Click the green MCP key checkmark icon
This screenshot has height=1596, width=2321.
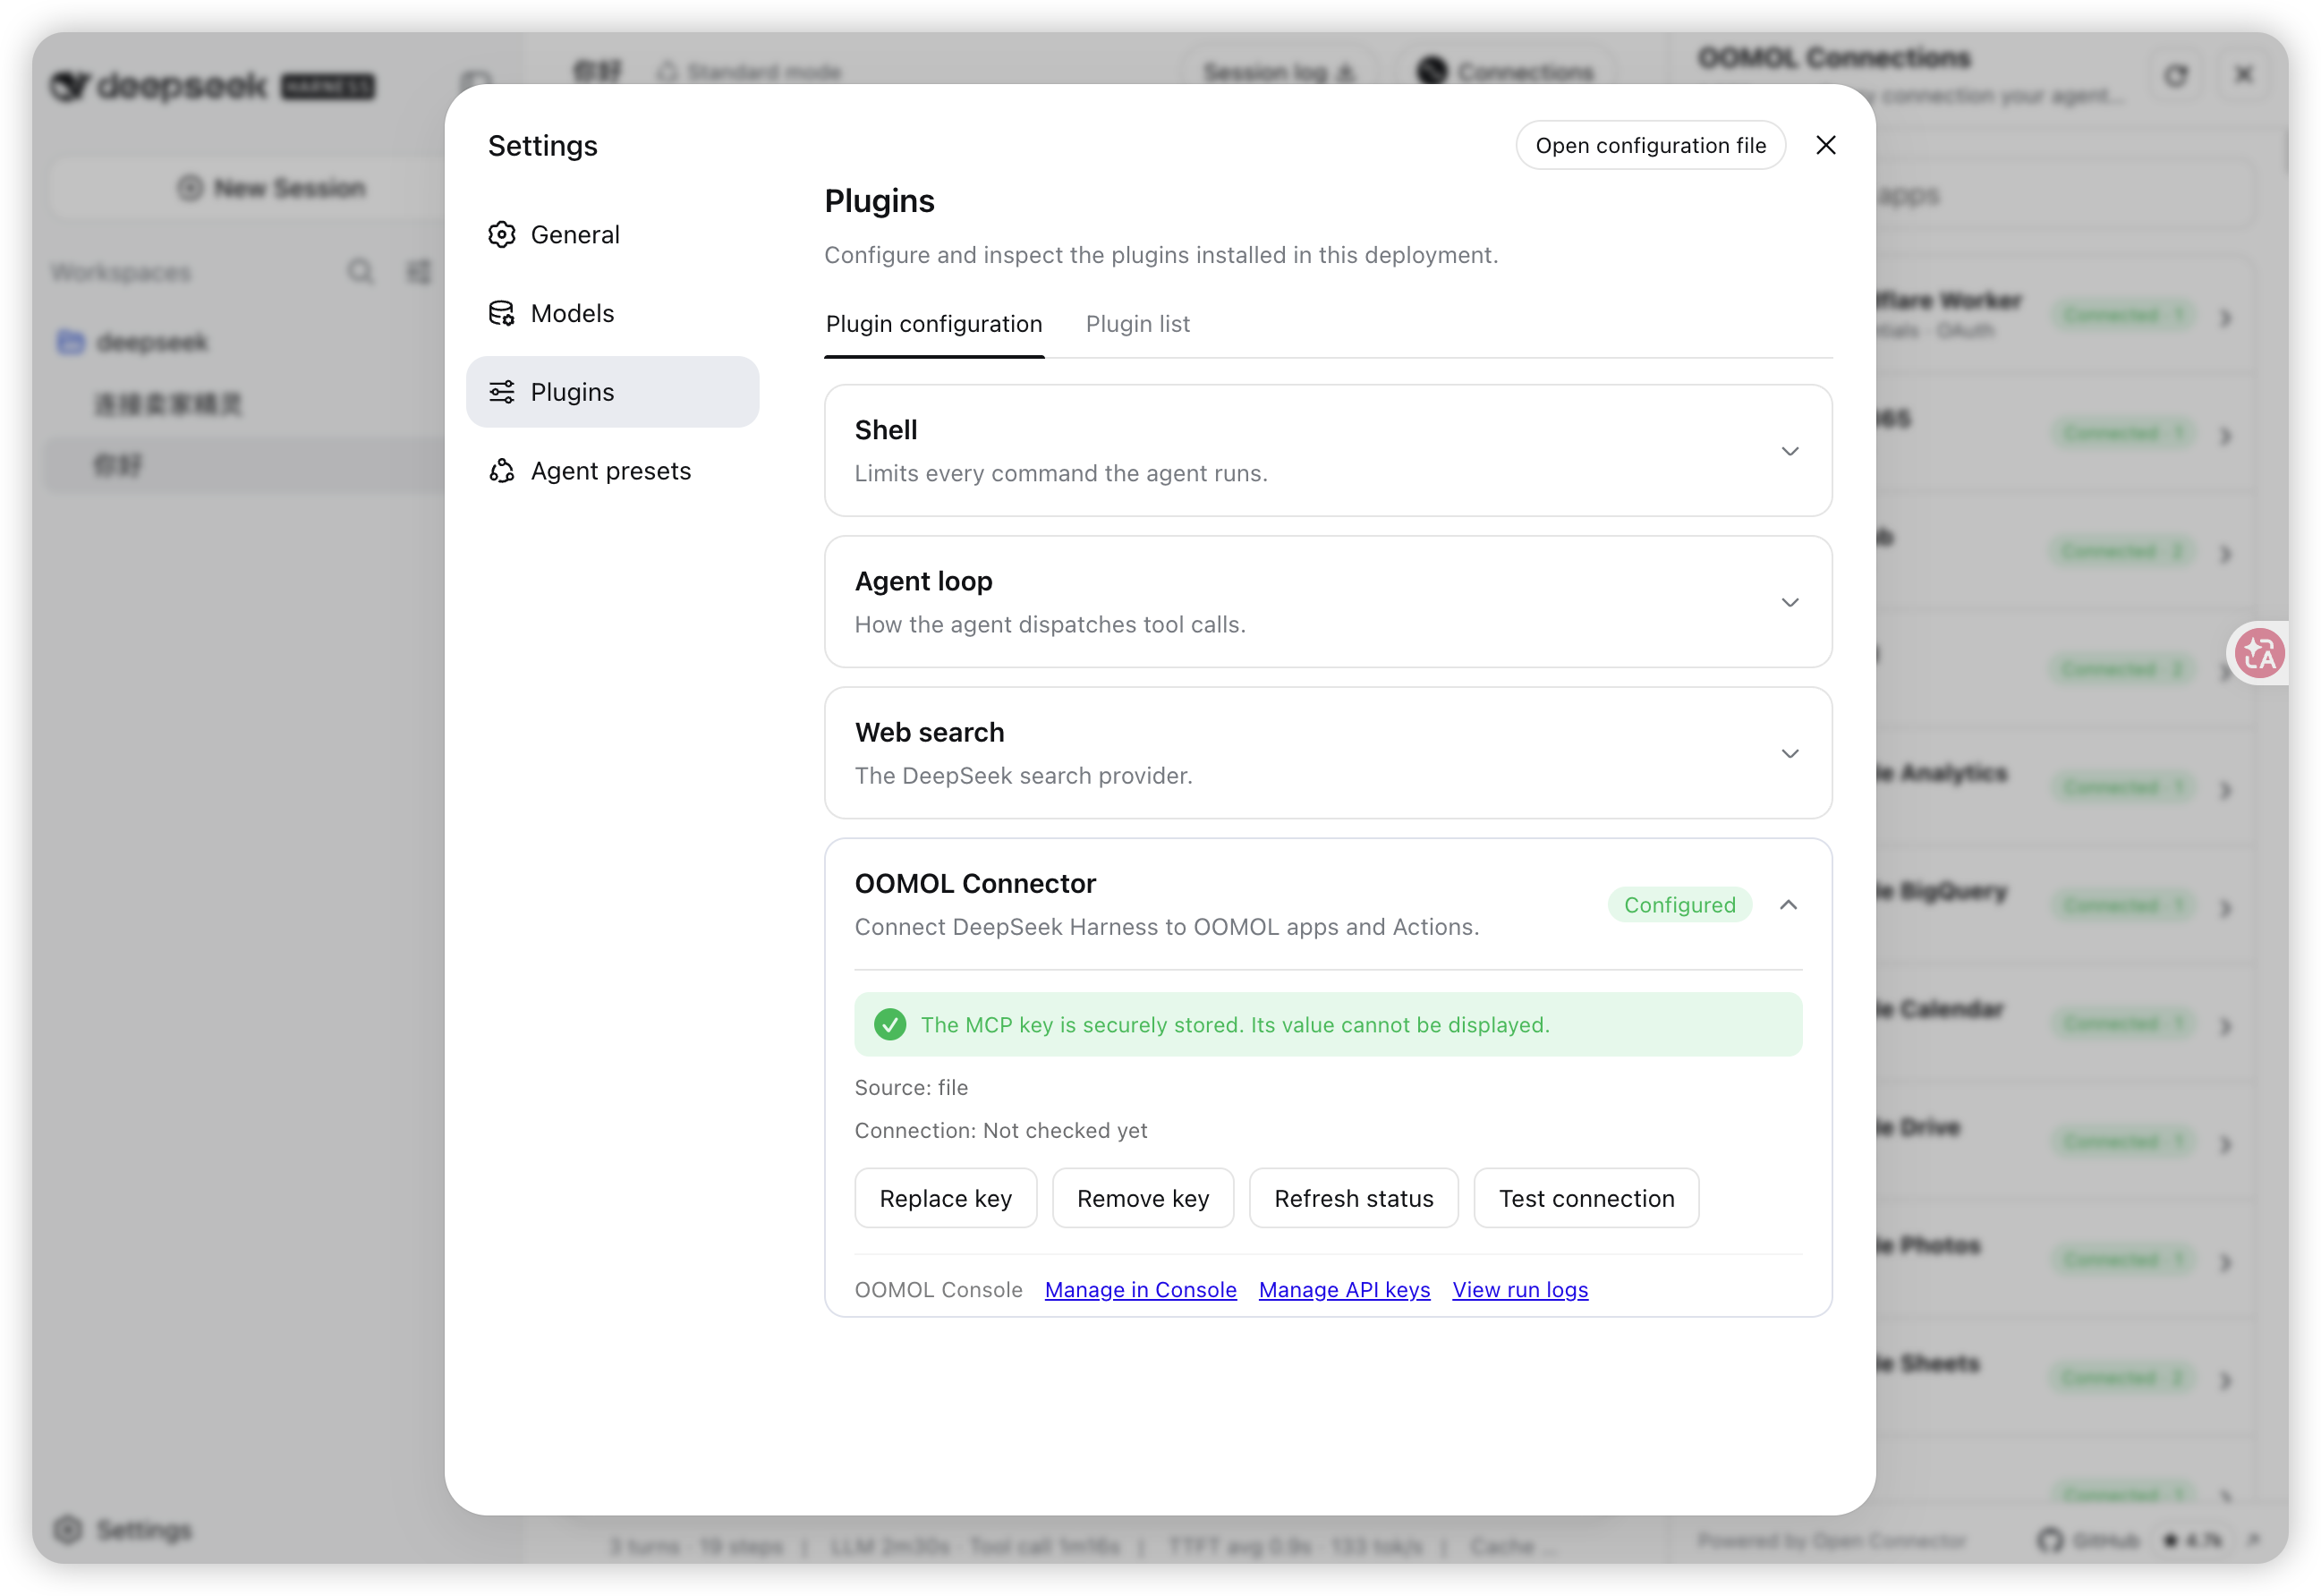(889, 1024)
